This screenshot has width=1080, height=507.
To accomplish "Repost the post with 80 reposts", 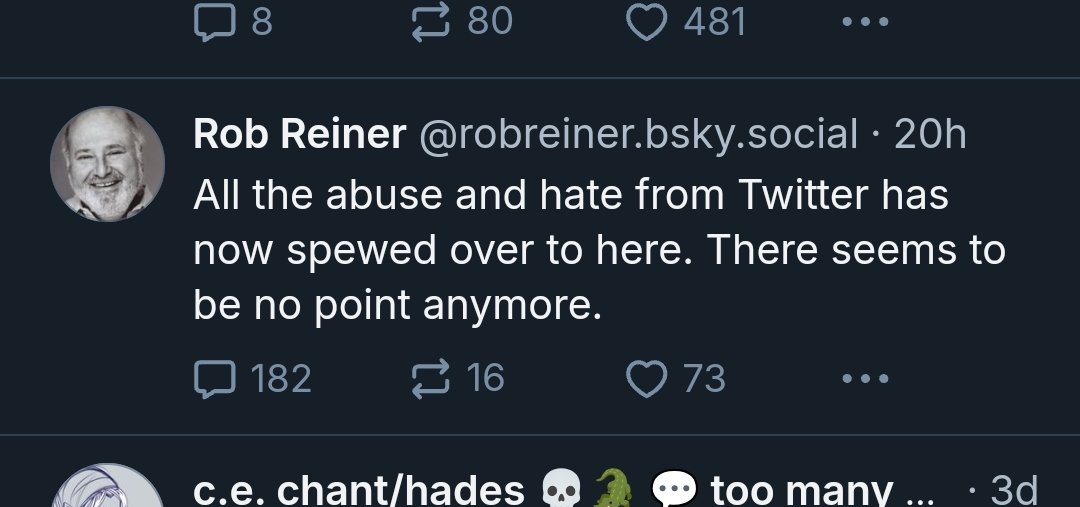I will (x=432, y=19).
